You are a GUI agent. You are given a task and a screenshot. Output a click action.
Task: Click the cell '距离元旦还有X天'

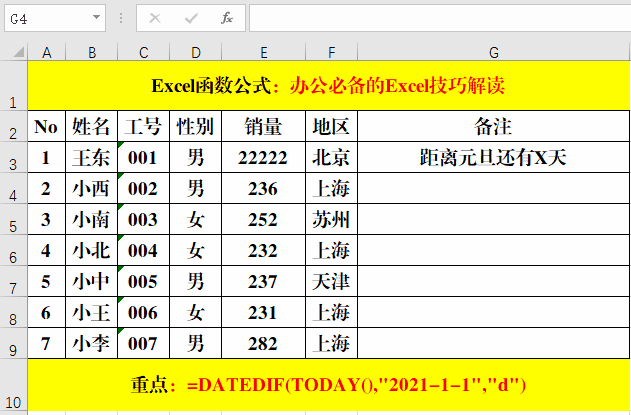[494, 157]
